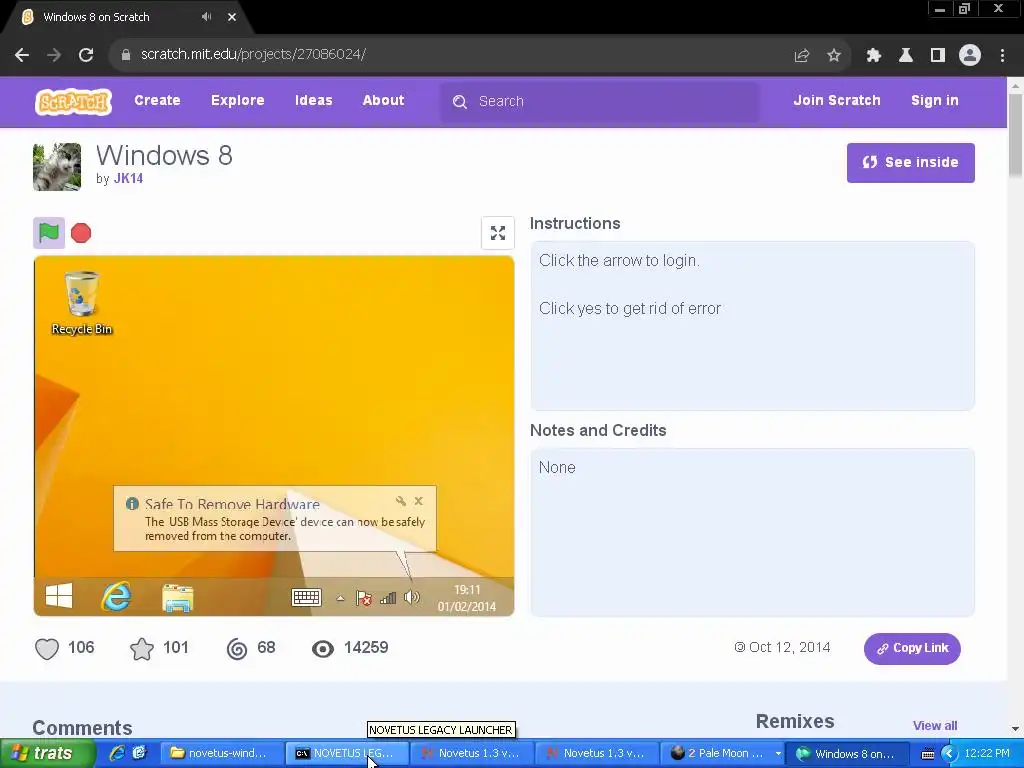Click the star favorite icon

142,648
